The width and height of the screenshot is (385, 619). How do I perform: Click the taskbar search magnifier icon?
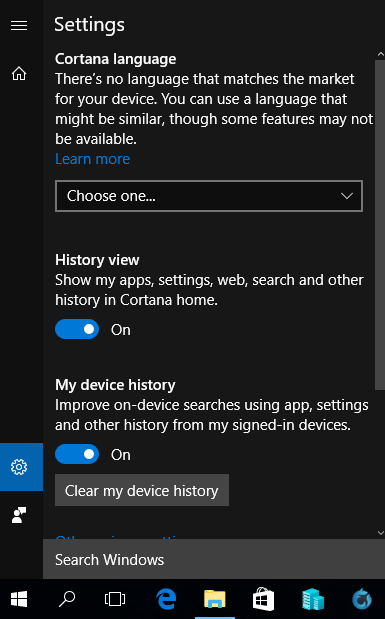(67, 599)
